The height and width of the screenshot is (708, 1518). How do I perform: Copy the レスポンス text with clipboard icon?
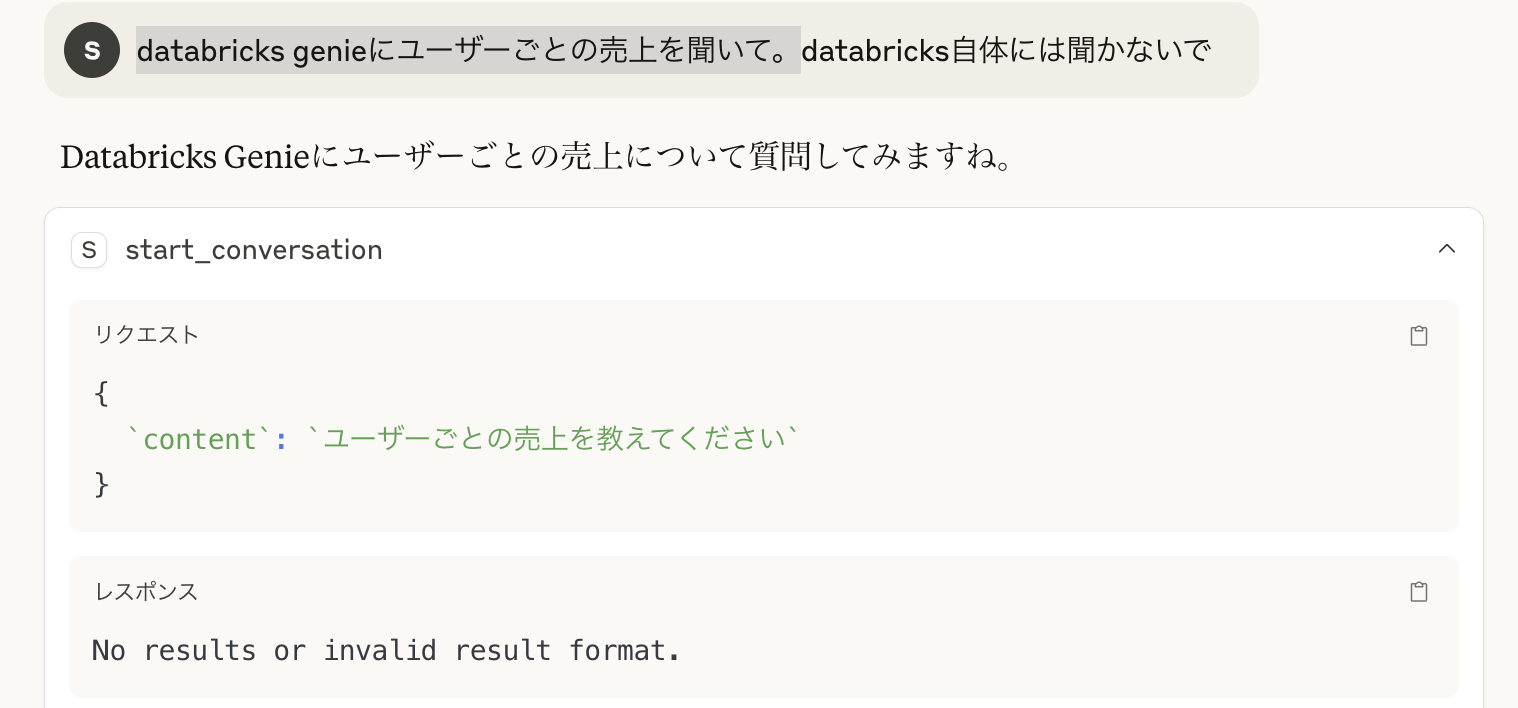1418,592
